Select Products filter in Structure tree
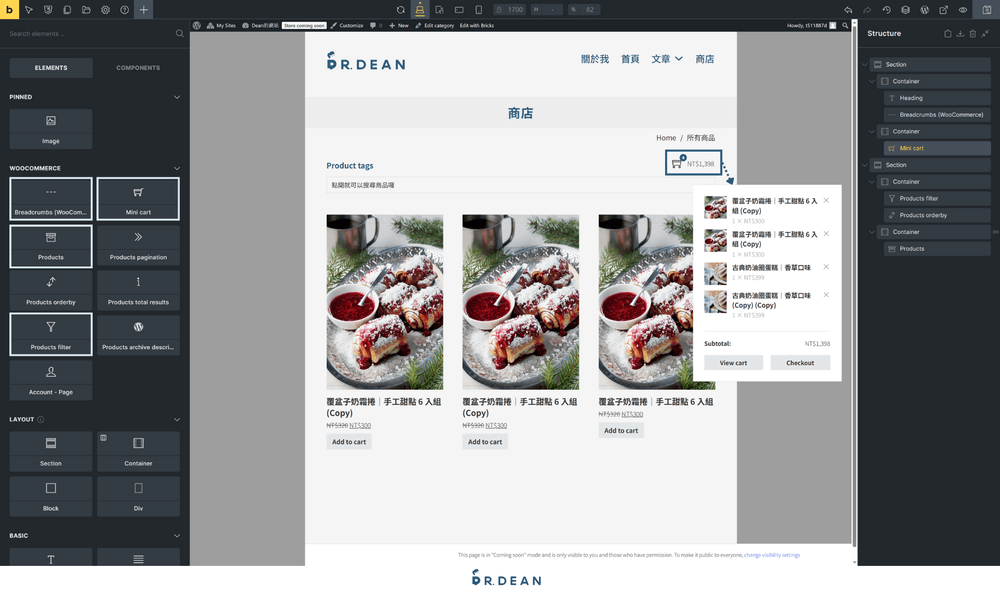1000x593 pixels. [918, 198]
